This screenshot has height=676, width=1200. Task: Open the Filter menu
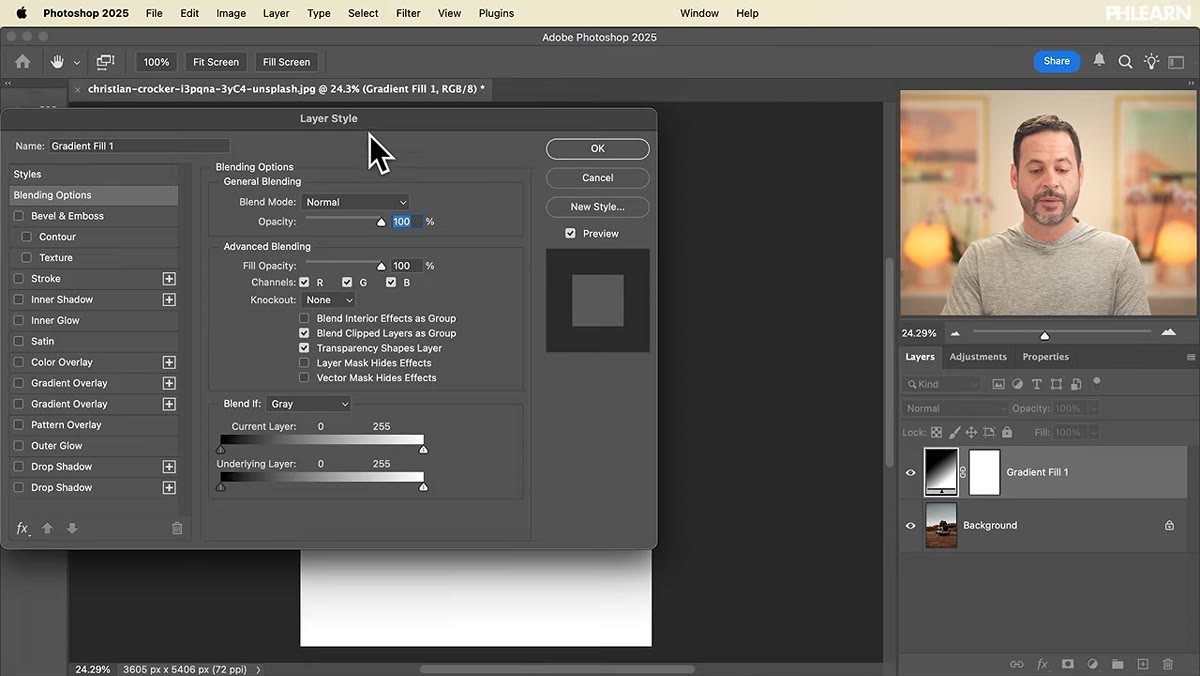click(x=408, y=13)
